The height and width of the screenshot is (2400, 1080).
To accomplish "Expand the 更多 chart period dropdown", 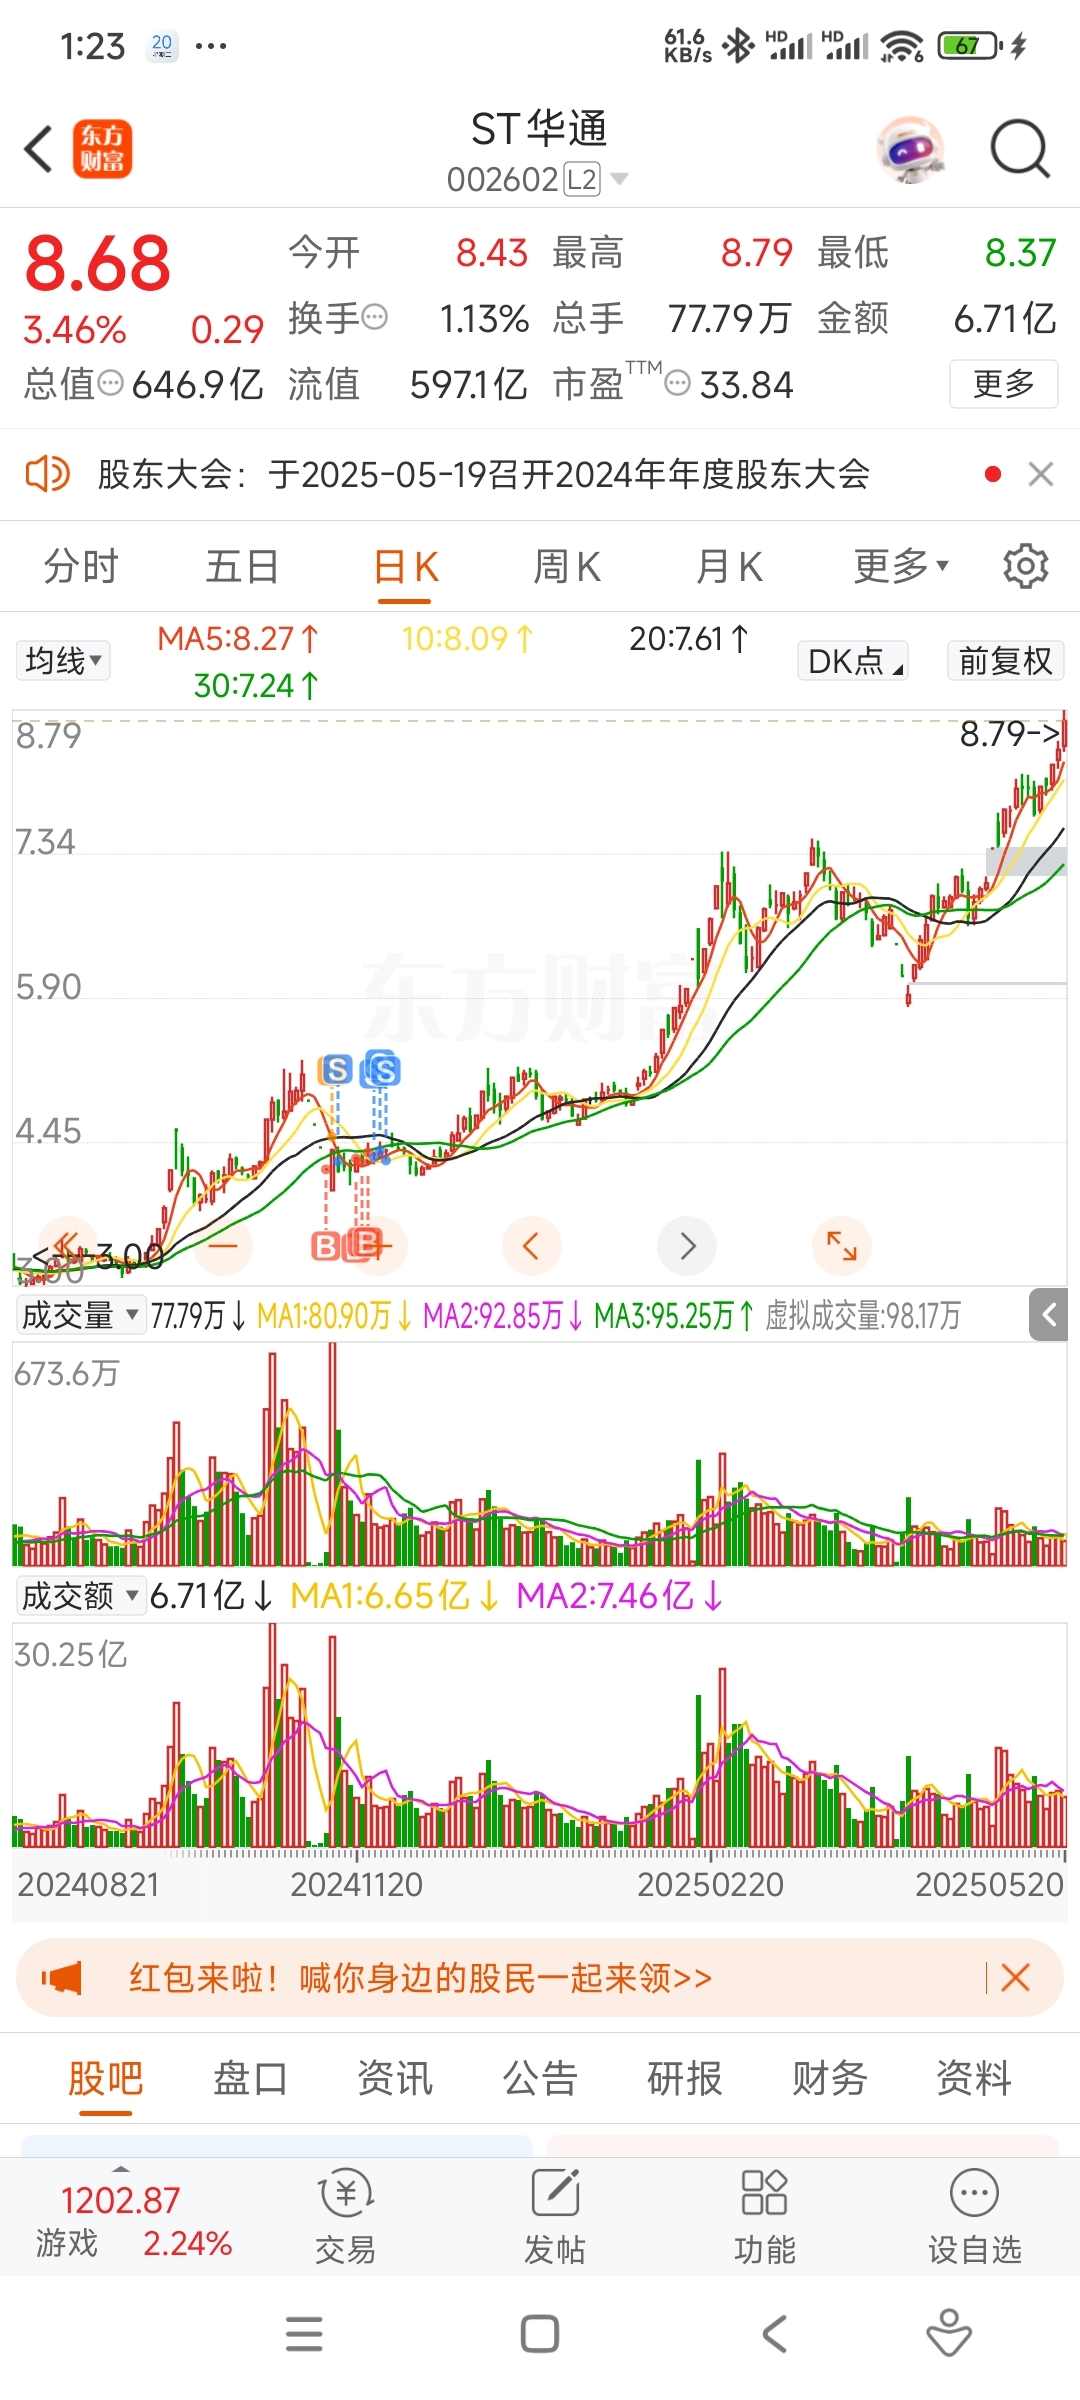I will click(900, 567).
